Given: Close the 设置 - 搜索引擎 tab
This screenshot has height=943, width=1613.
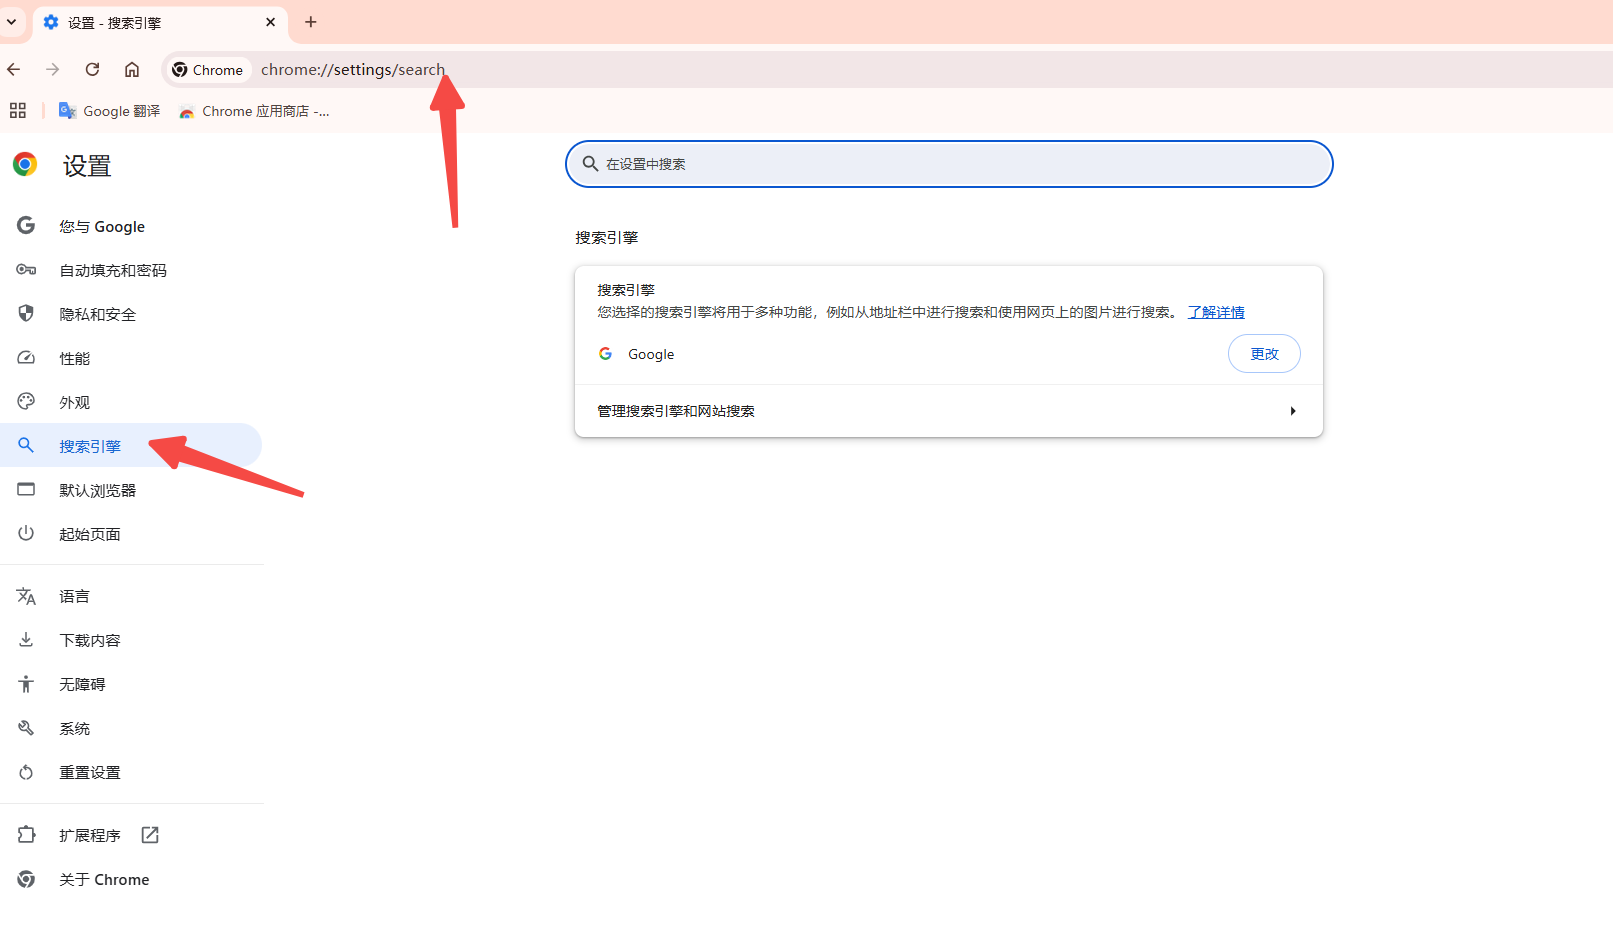Looking at the screenshot, I should 270,22.
